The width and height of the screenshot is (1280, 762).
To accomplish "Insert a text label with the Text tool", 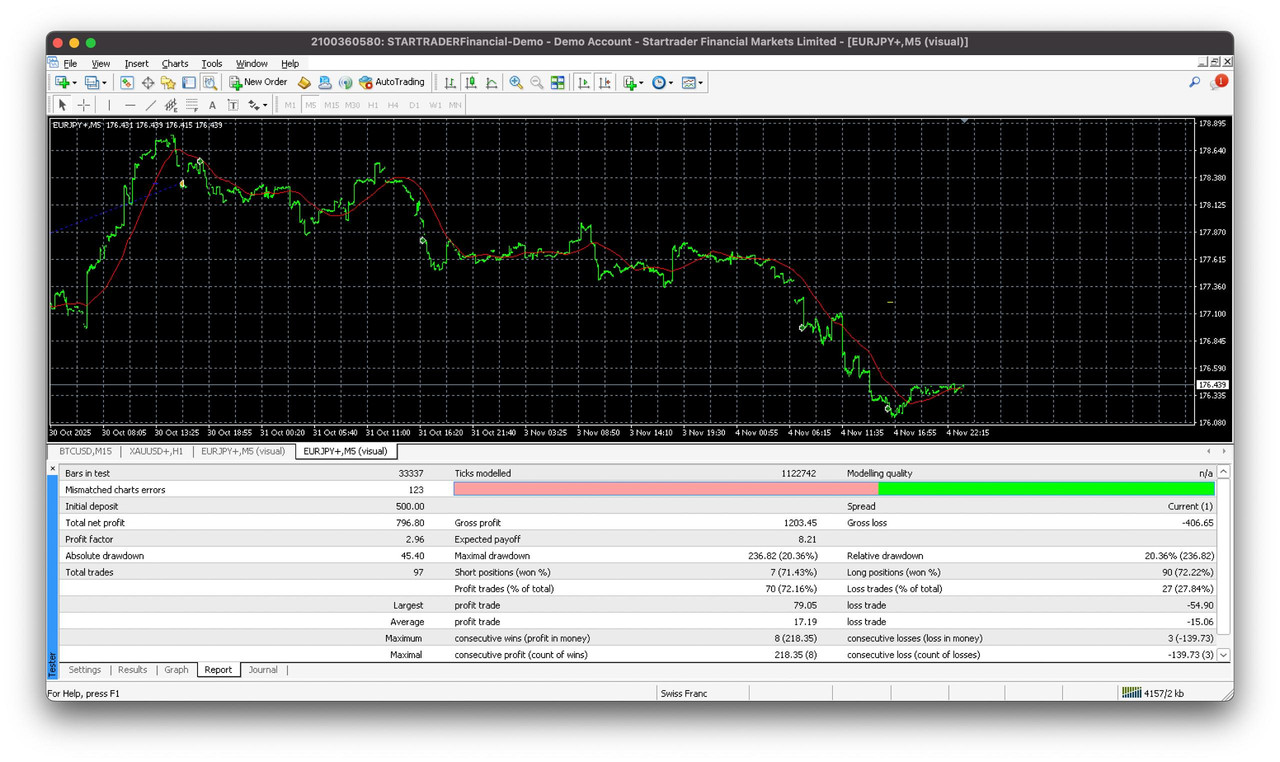I will [x=233, y=104].
